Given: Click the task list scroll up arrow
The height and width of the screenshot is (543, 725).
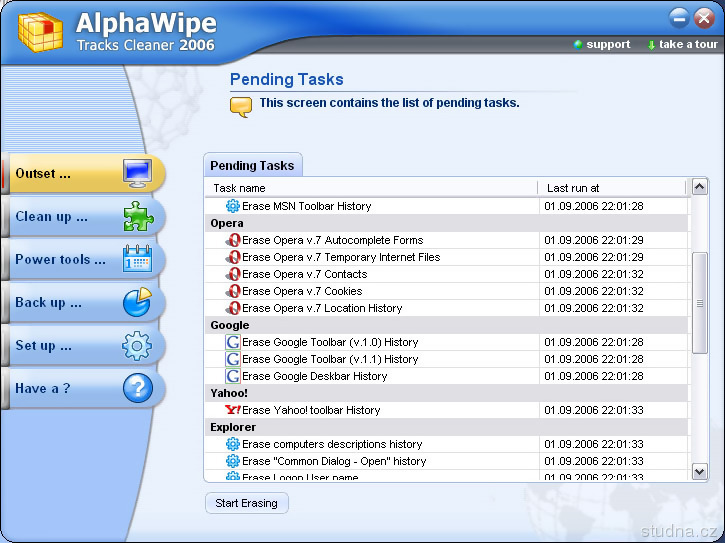Looking at the screenshot, I should click(700, 187).
